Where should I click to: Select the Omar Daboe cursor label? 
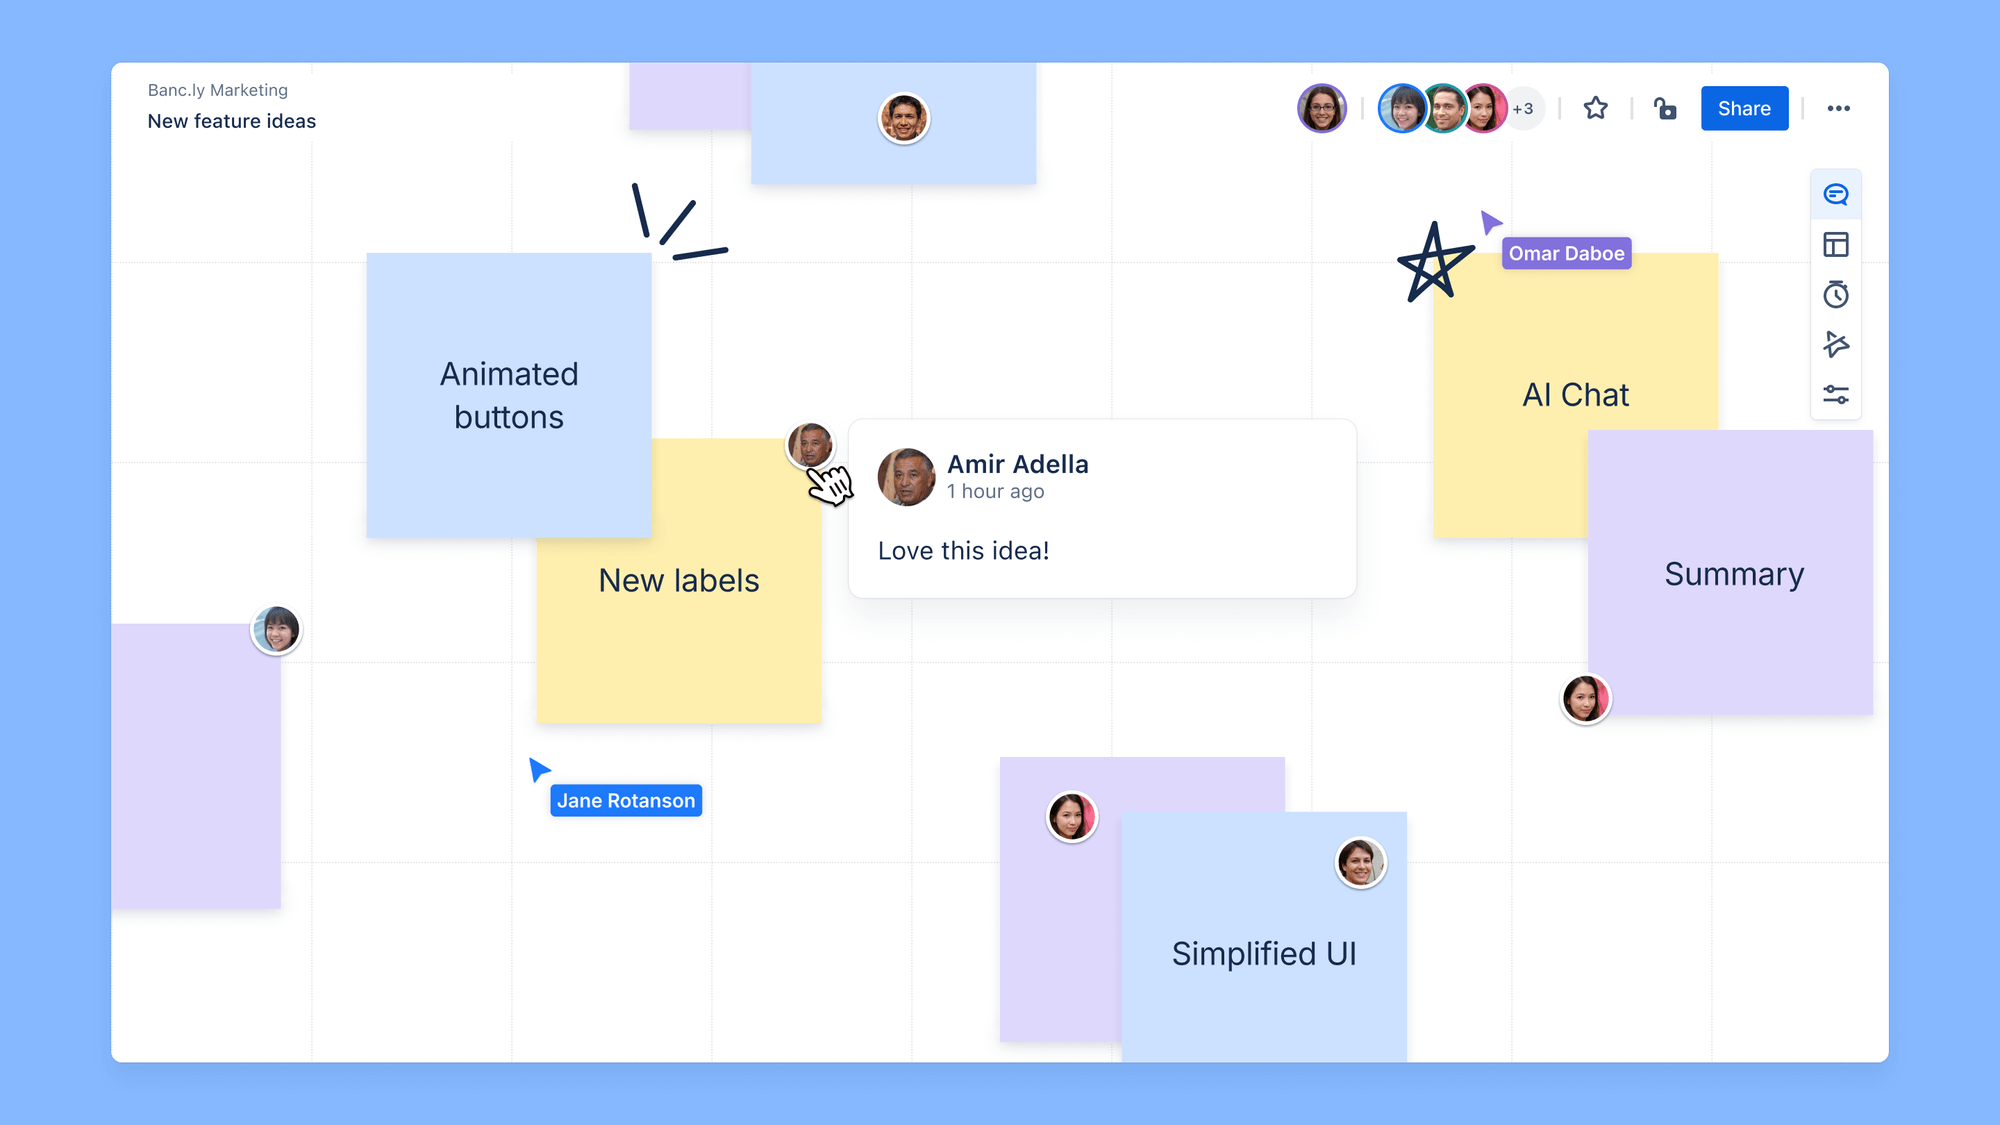click(x=1566, y=253)
